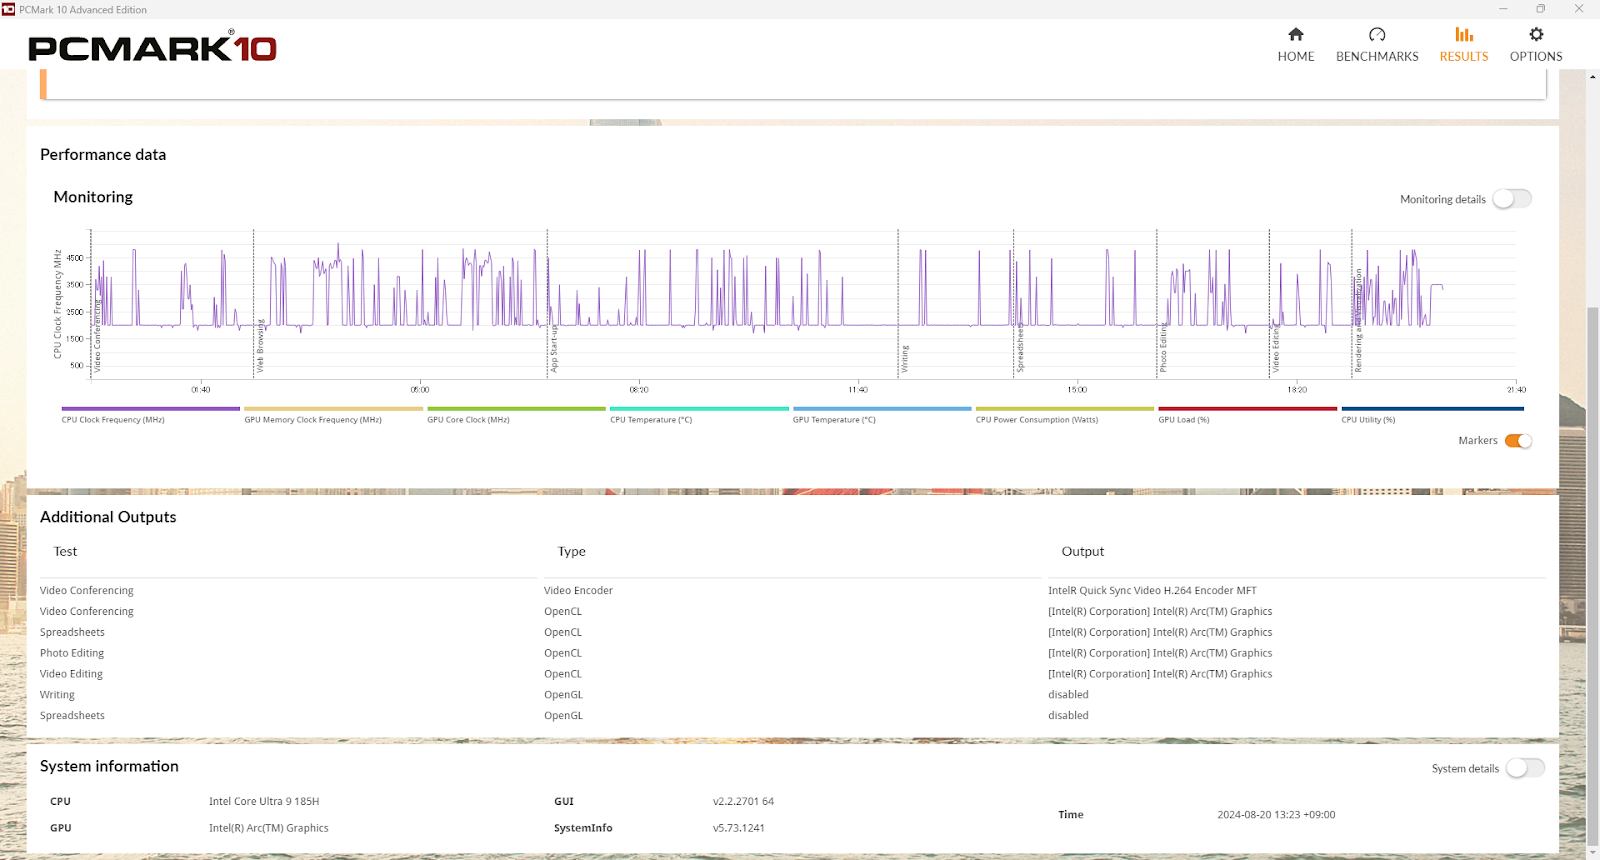Select the Video Encoder type cell

(578, 591)
